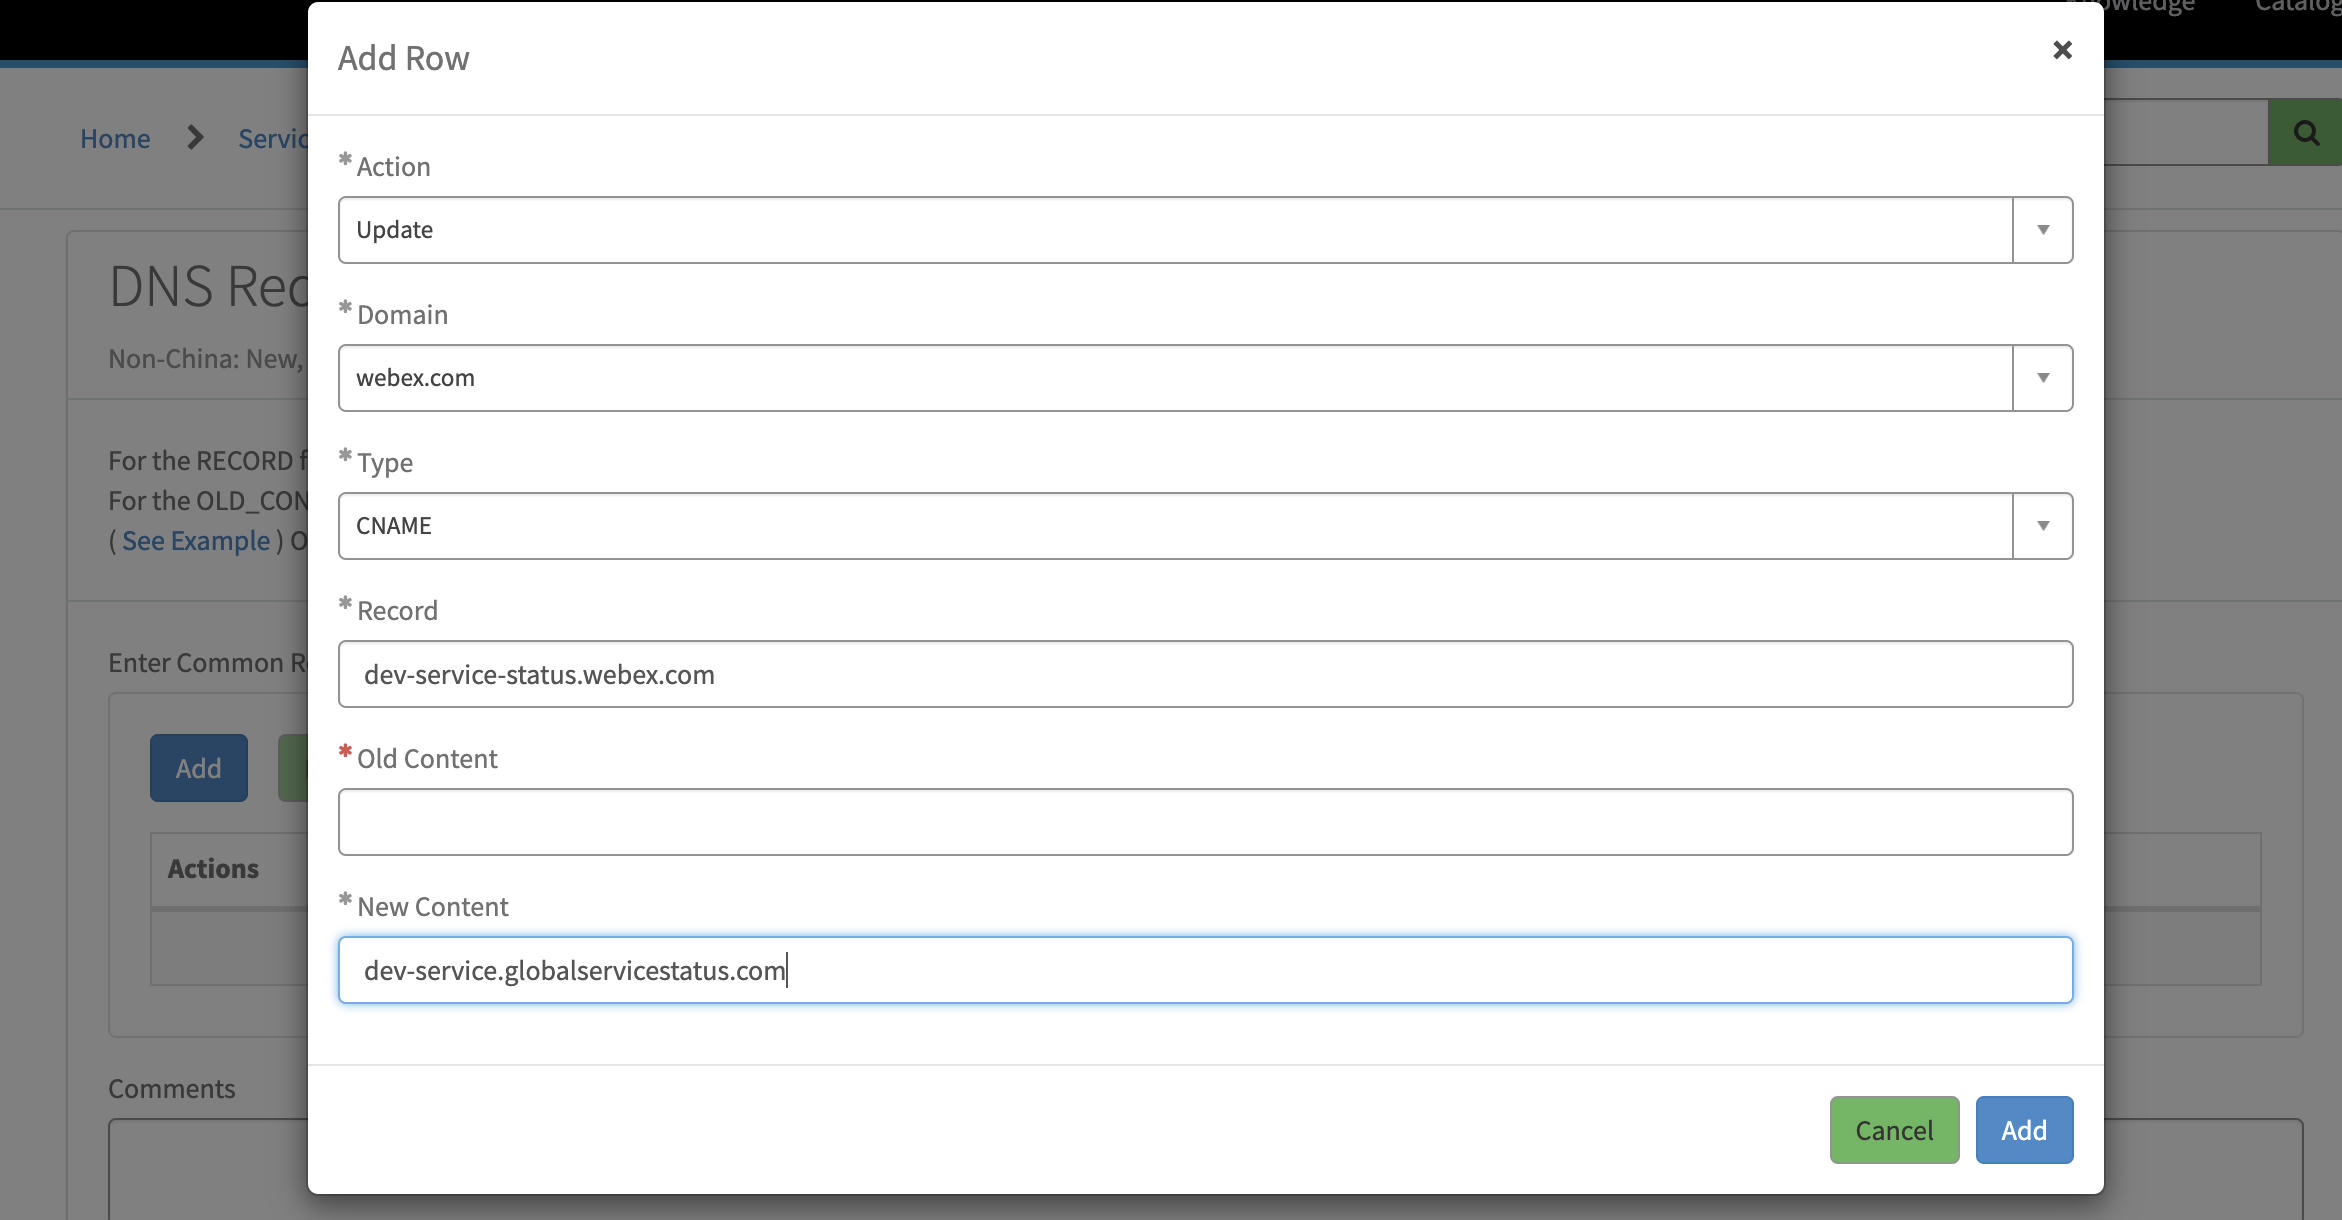2342x1220 pixels.
Task: Click the Action dropdown arrow
Action: click(2043, 230)
